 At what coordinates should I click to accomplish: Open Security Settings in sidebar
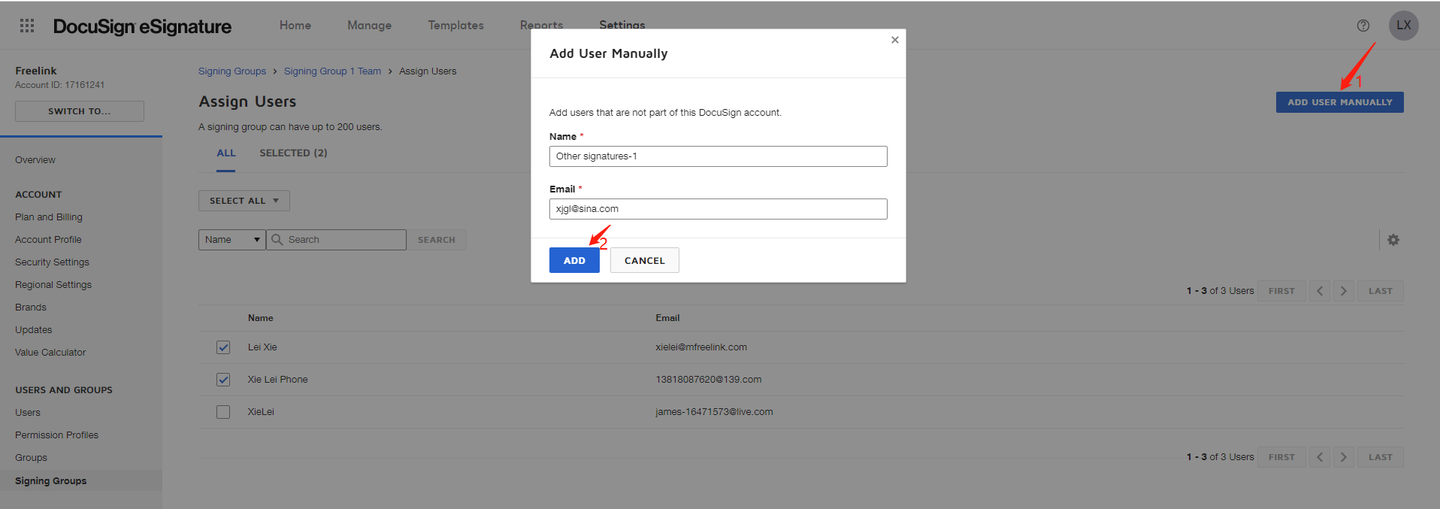point(52,262)
